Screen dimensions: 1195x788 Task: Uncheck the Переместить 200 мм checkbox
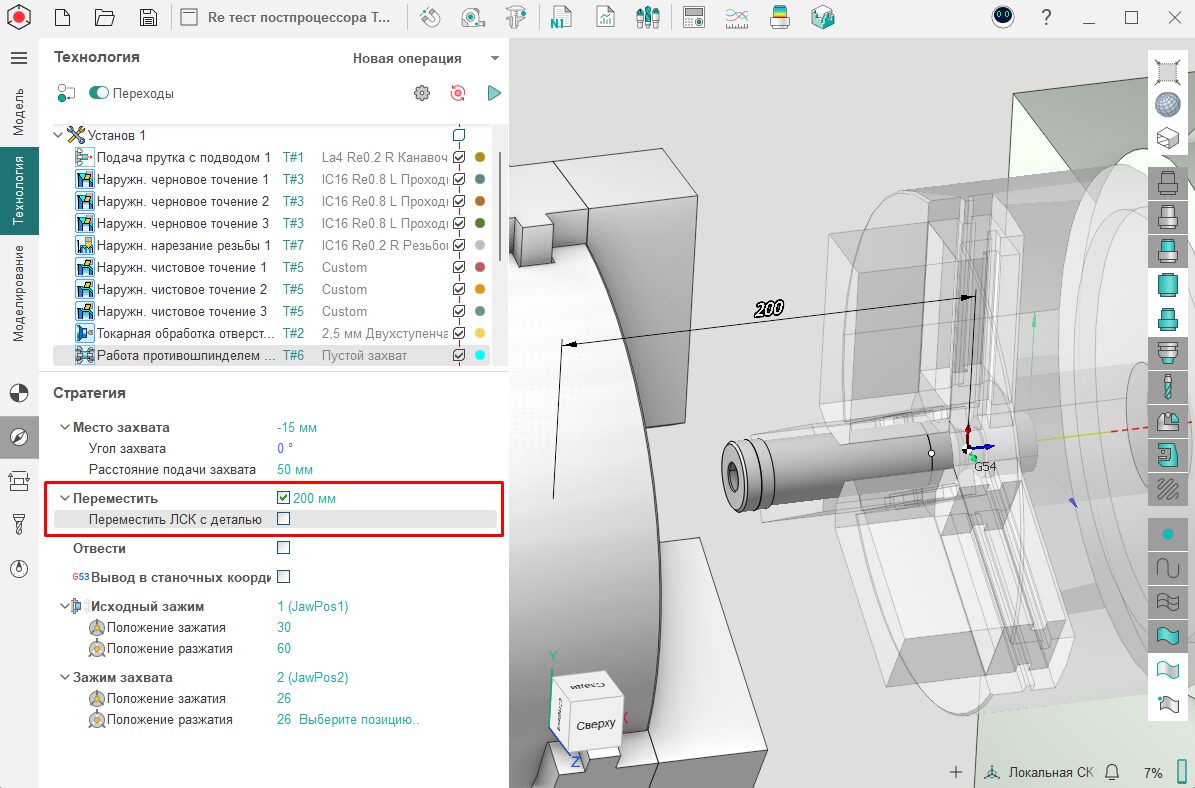(x=284, y=498)
